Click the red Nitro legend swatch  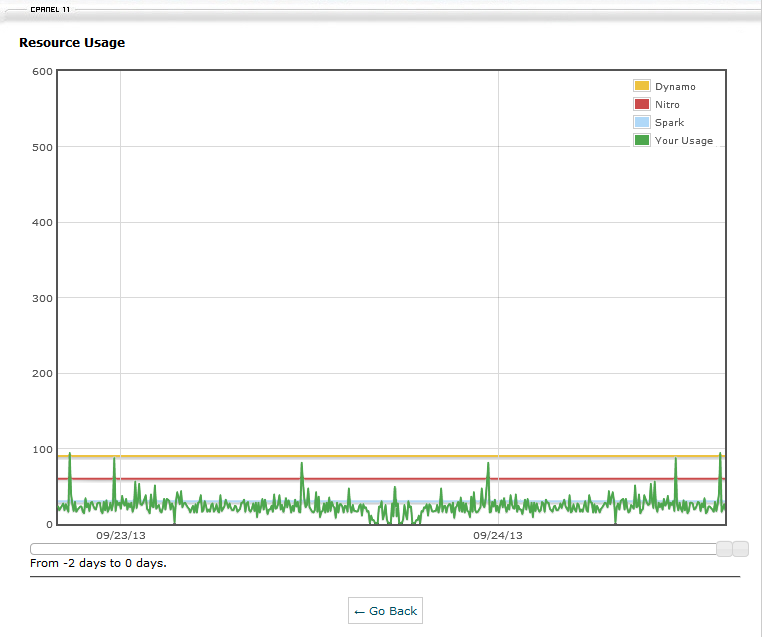pyautogui.click(x=642, y=105)
